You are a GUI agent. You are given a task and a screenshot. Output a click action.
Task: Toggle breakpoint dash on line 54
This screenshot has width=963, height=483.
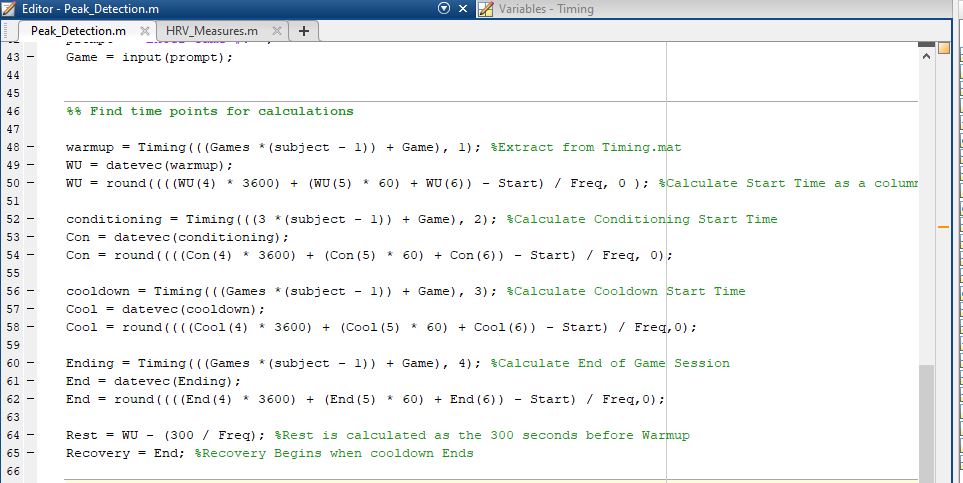(x=31, y=255)
